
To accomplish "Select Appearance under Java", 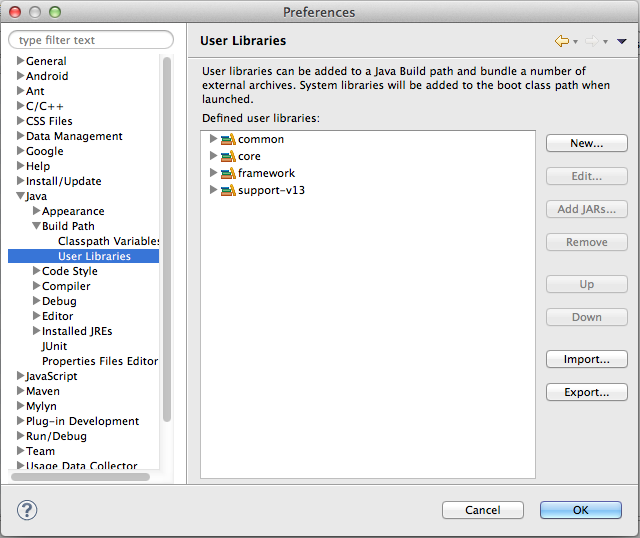I will (73, 211).
